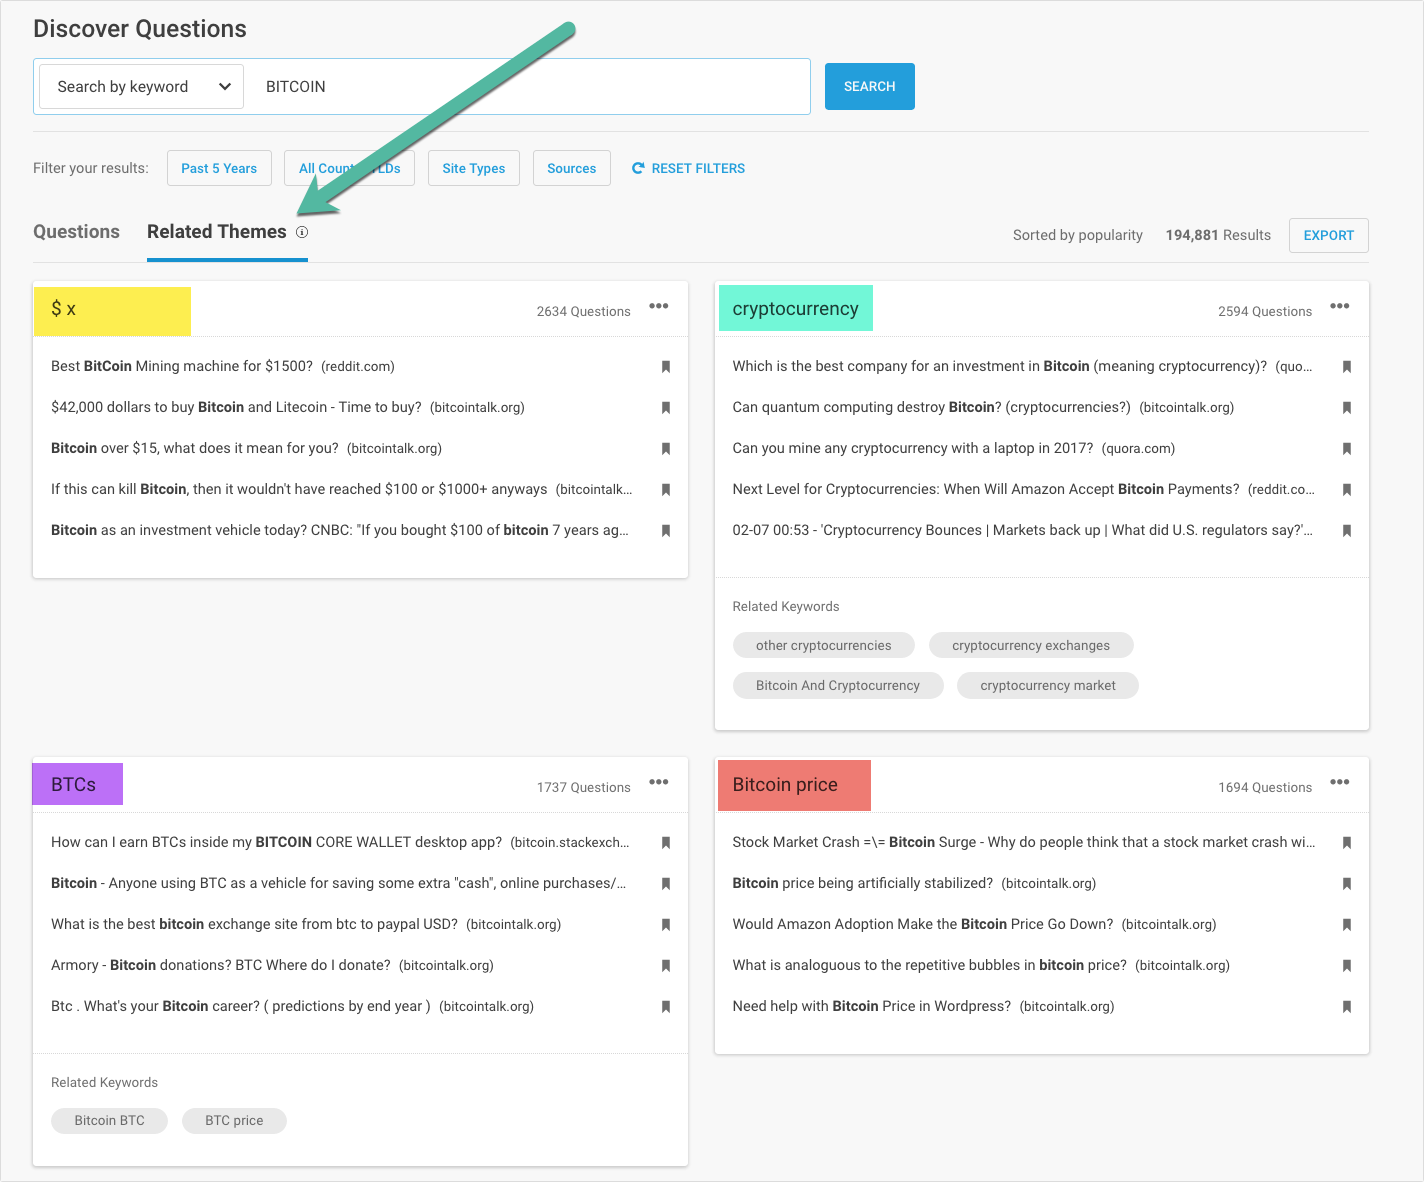Open three-dot menu on '$ x' card
This screenshot has width=1424, height=1182.
[658, 306]
